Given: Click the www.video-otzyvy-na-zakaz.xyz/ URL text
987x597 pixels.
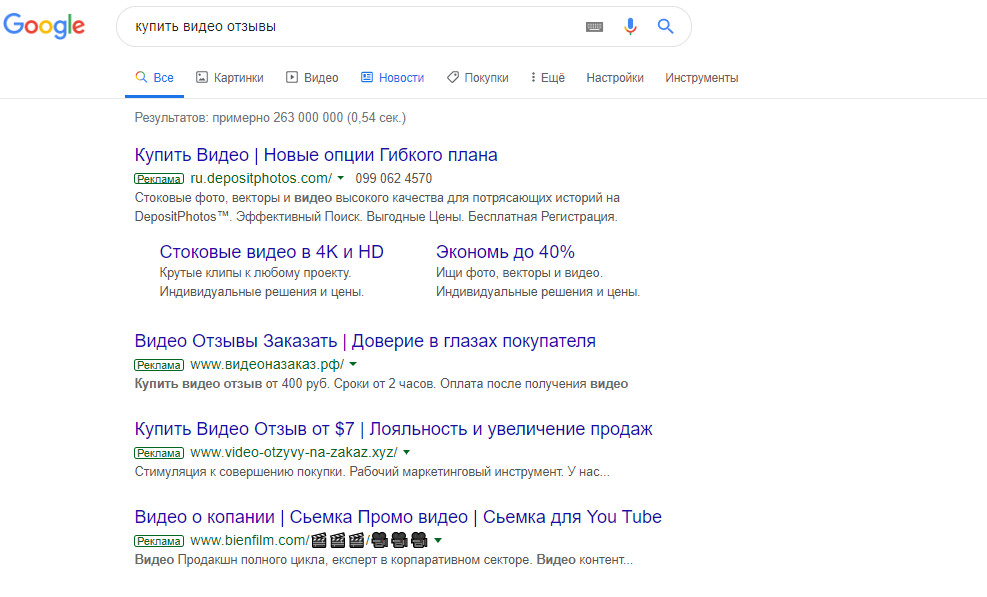Looking at the screenshot, I should (294, 452).
